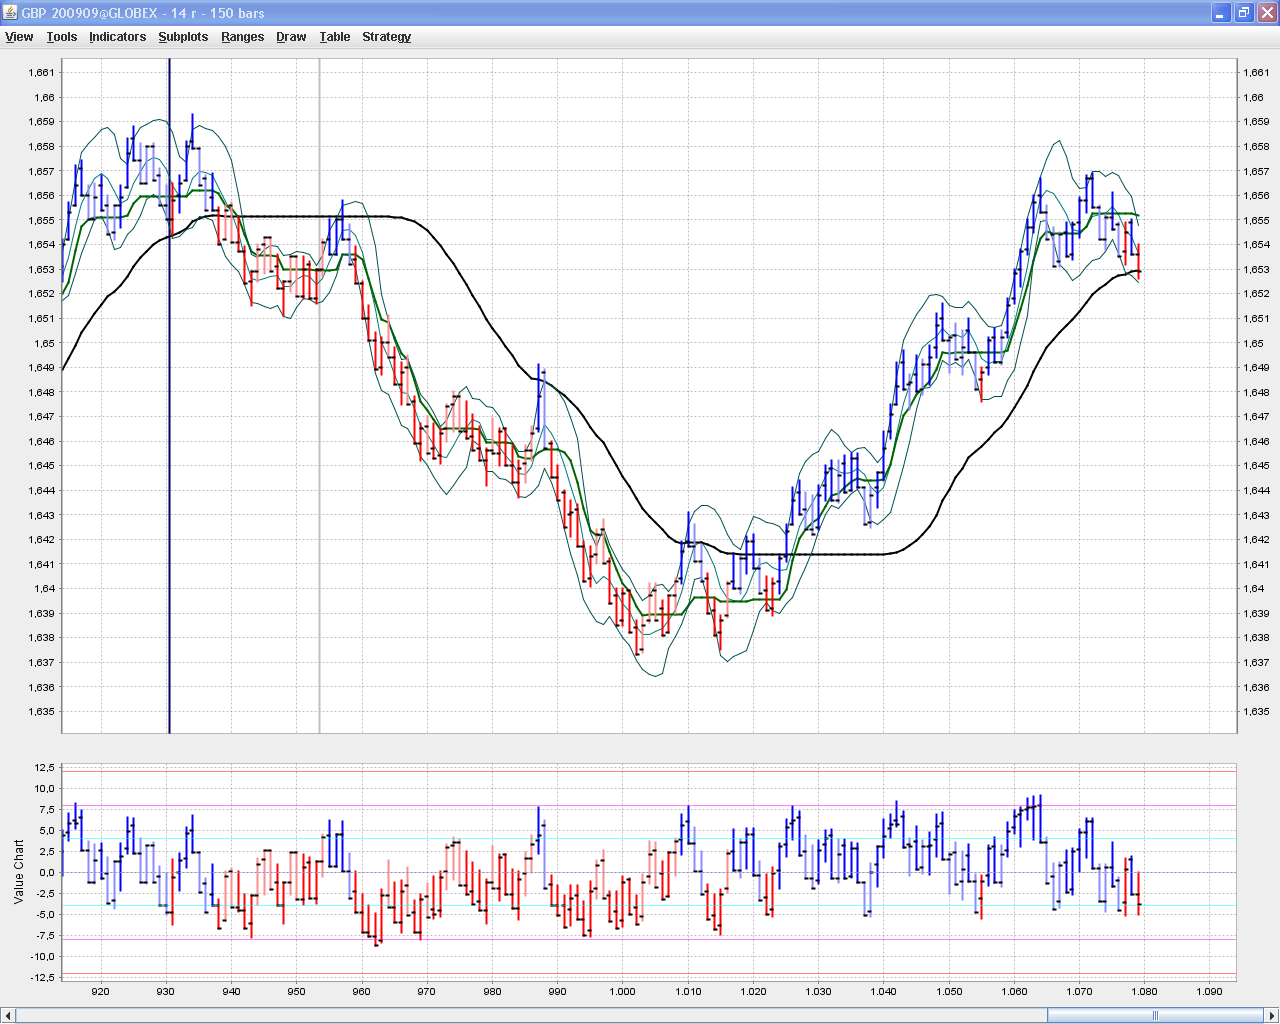
Task: Open the Strategy menu
Action: 386,37
